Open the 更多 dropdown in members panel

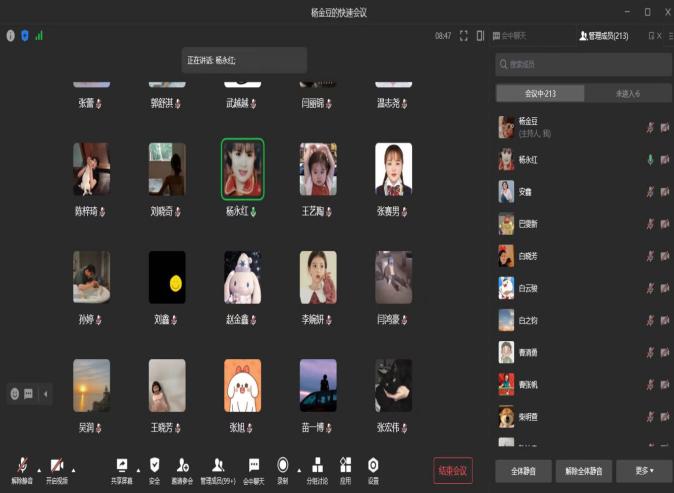644,471
